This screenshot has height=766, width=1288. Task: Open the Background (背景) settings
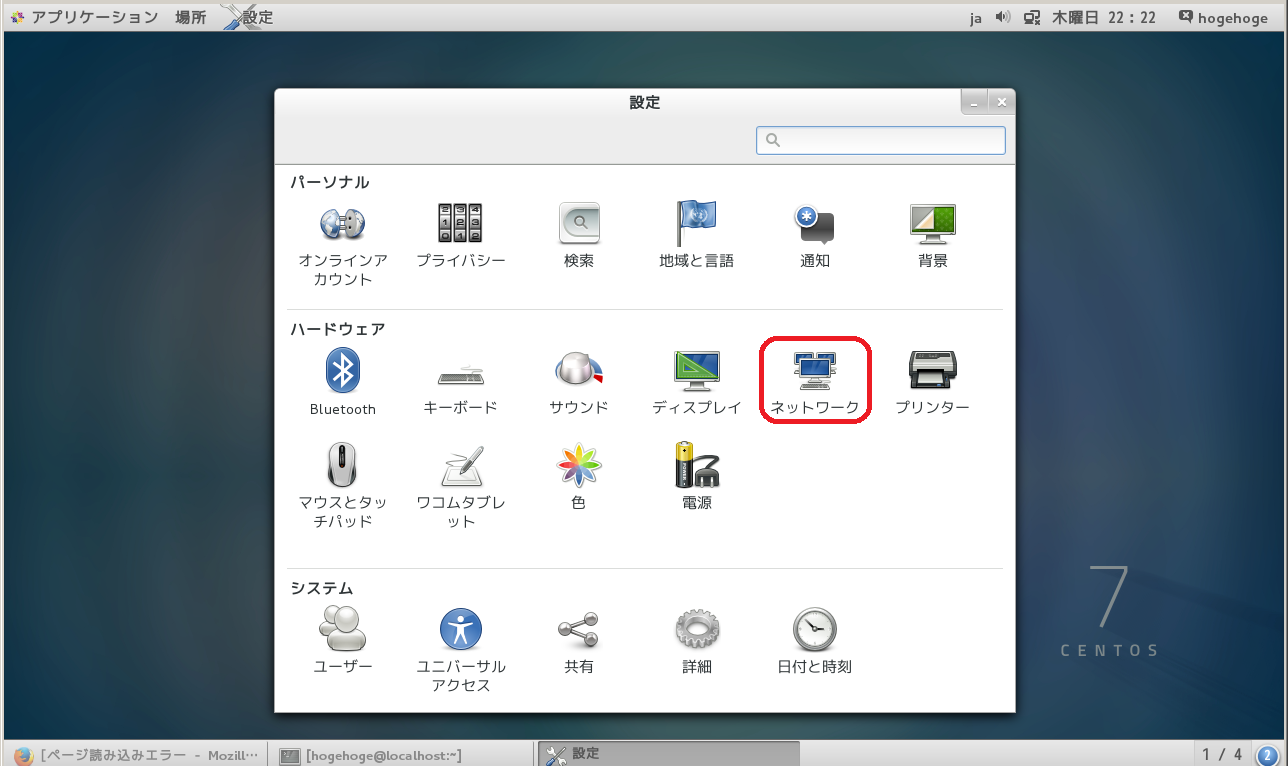pyautogui.click(x=933, y=235)
